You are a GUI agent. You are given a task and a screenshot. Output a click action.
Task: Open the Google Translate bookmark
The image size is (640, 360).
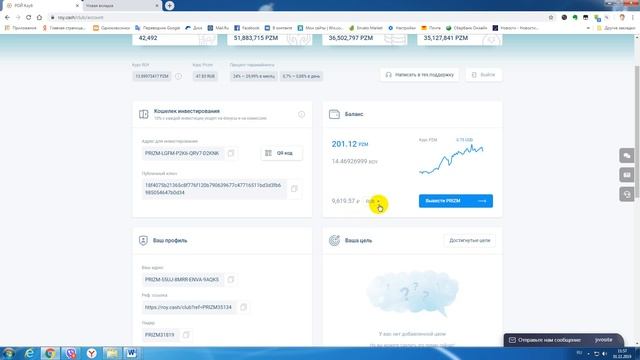point(157,28)
